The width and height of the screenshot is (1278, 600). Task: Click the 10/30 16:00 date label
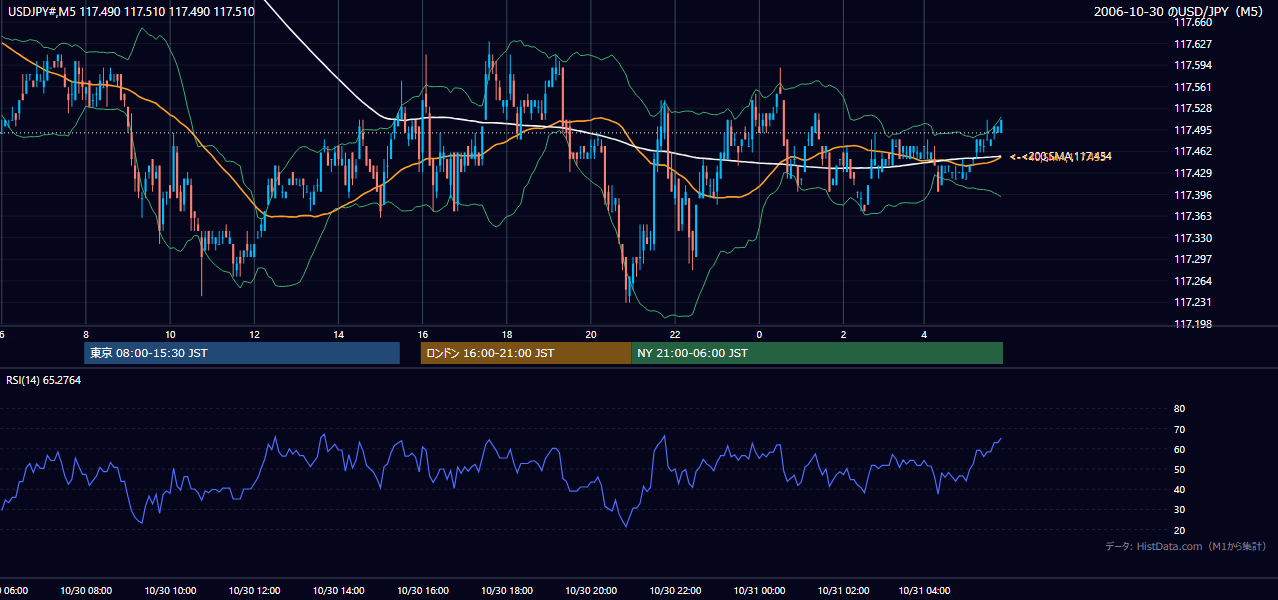pos(423,590)
